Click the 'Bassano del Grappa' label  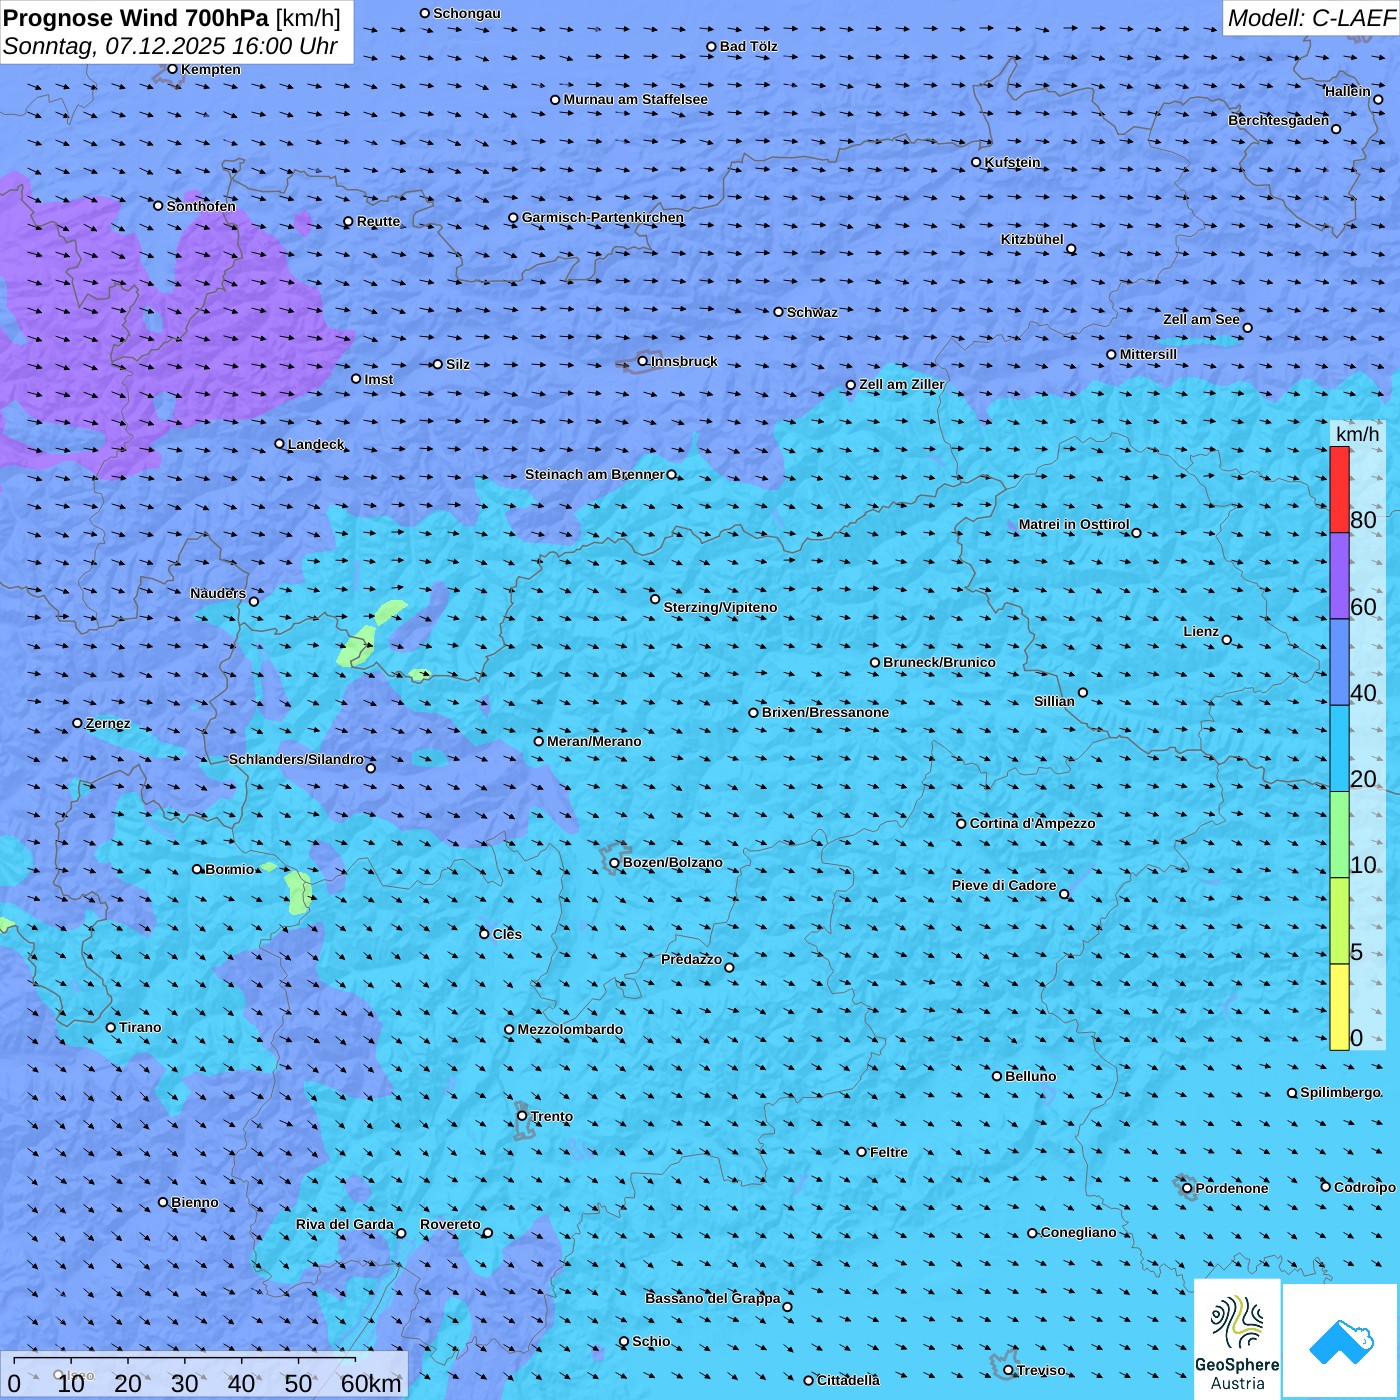(x=713, y=1298)
